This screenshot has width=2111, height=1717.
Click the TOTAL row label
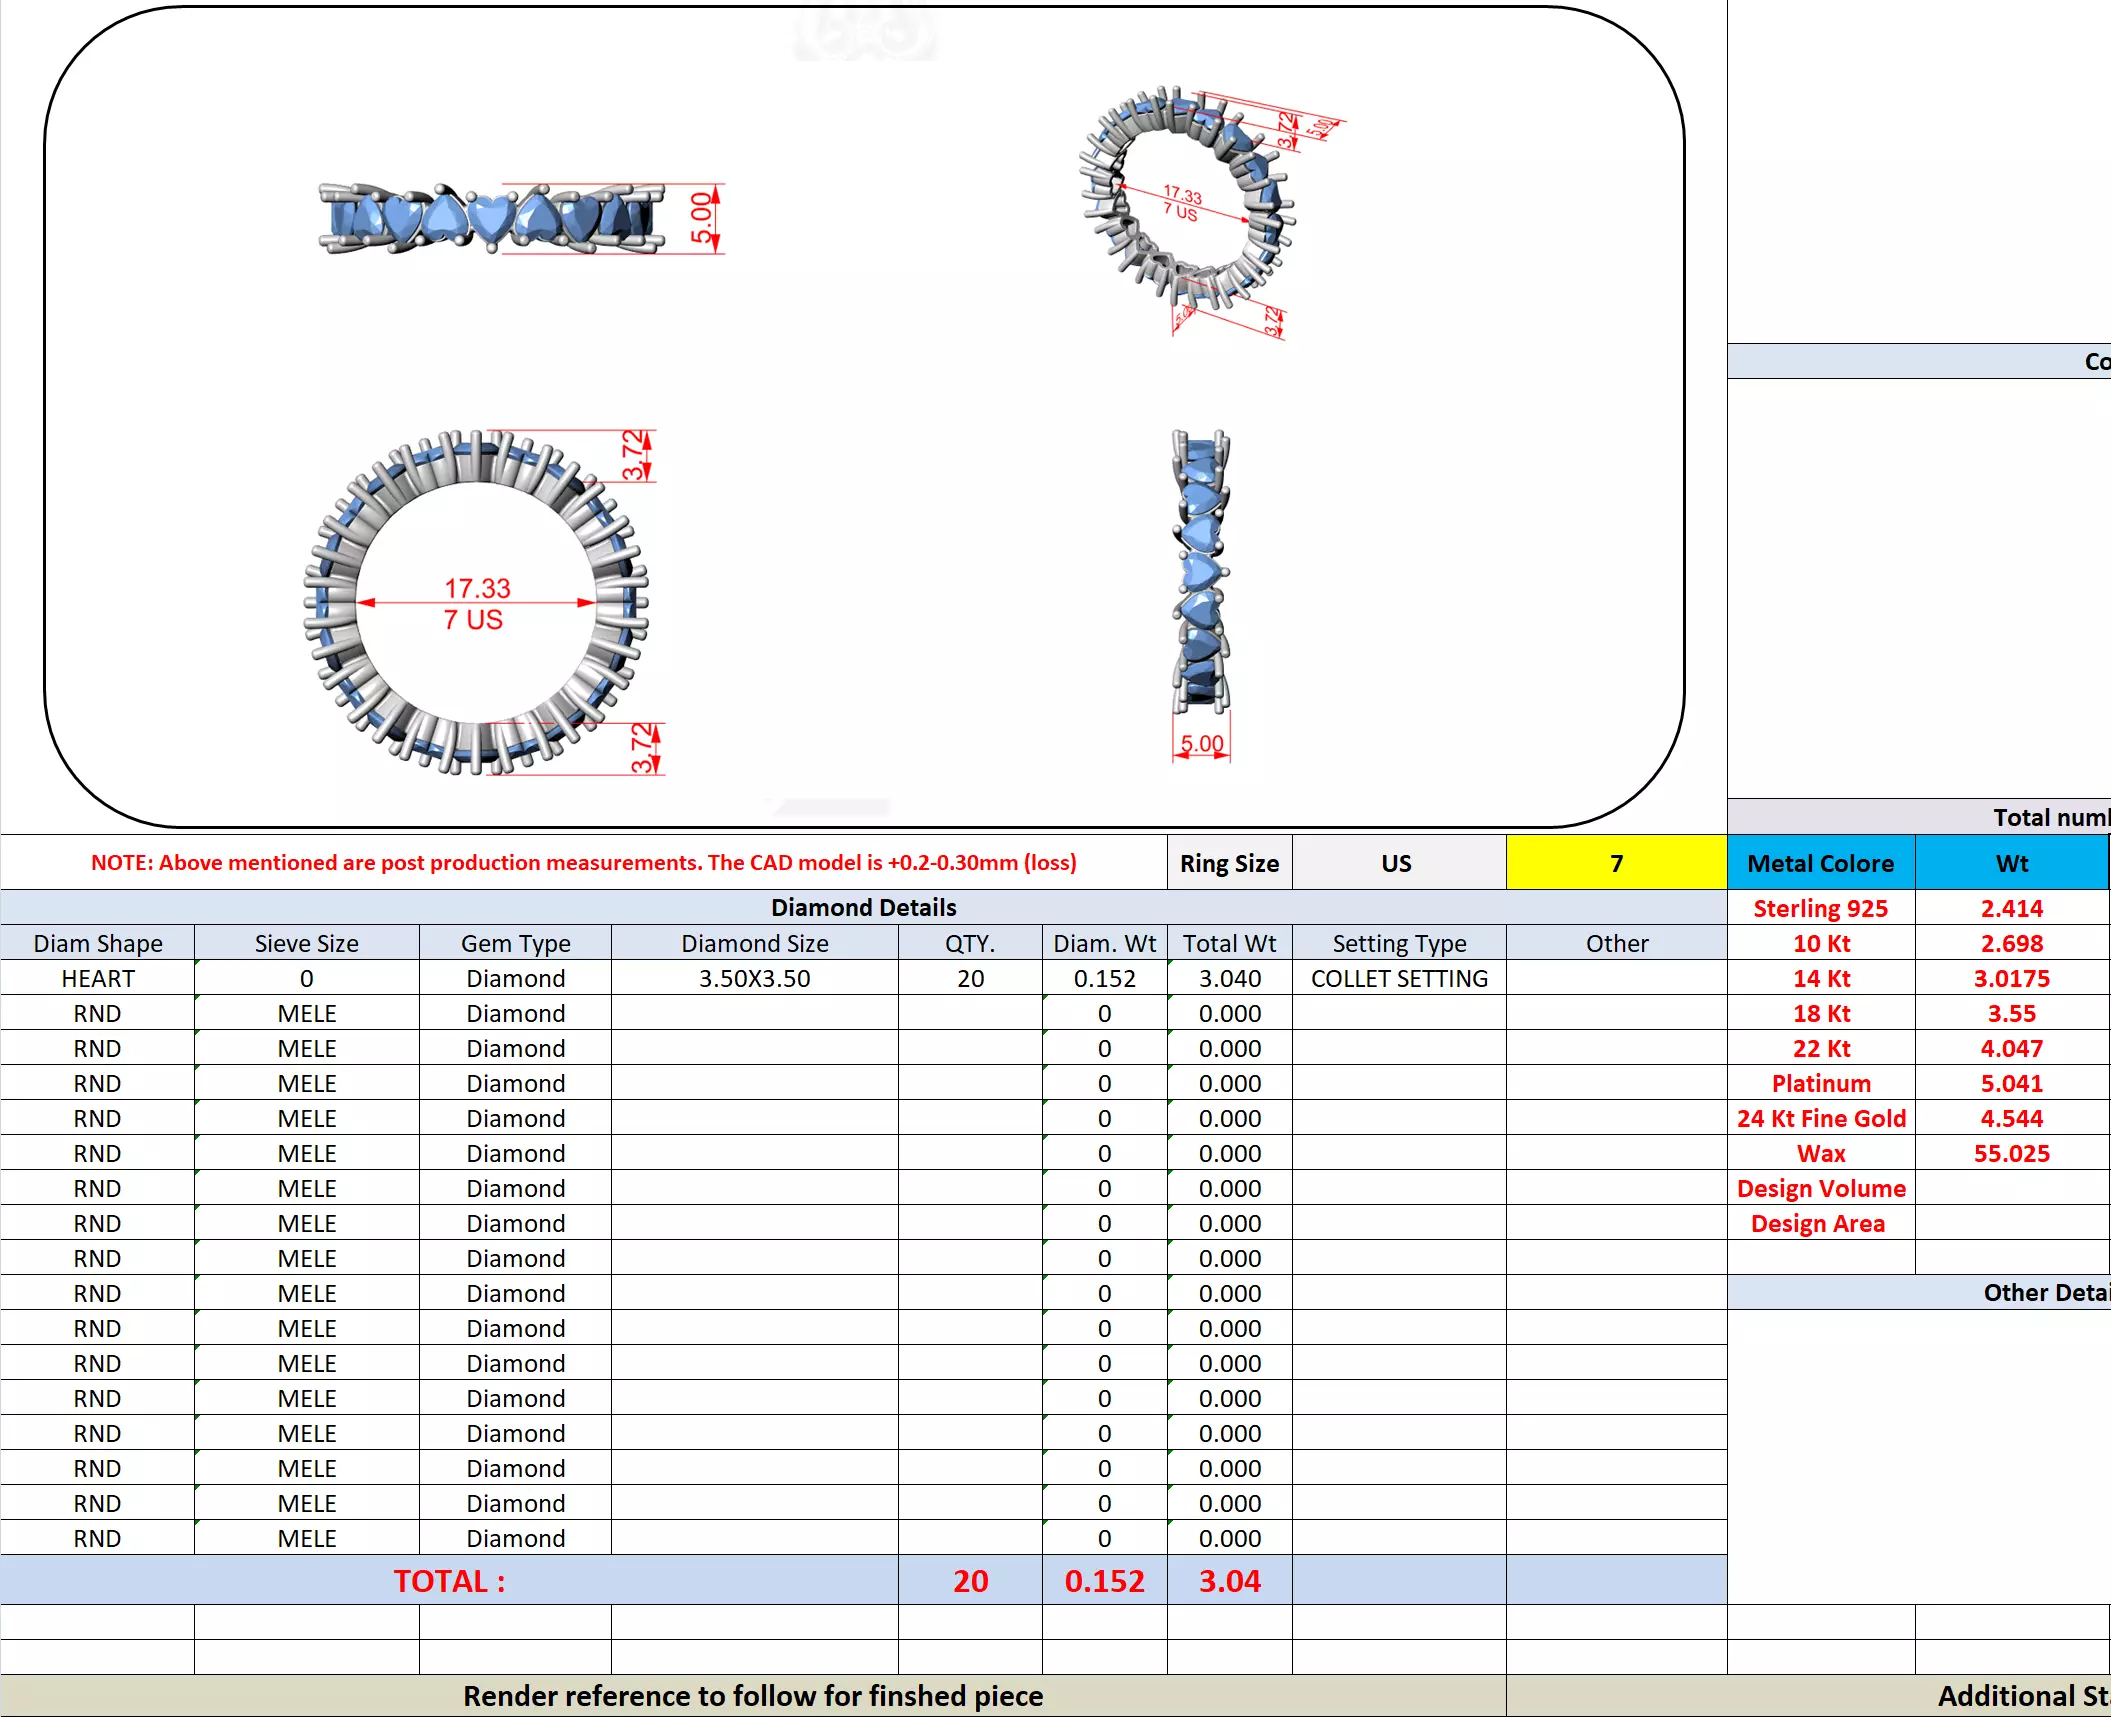tap(449, 1580)
